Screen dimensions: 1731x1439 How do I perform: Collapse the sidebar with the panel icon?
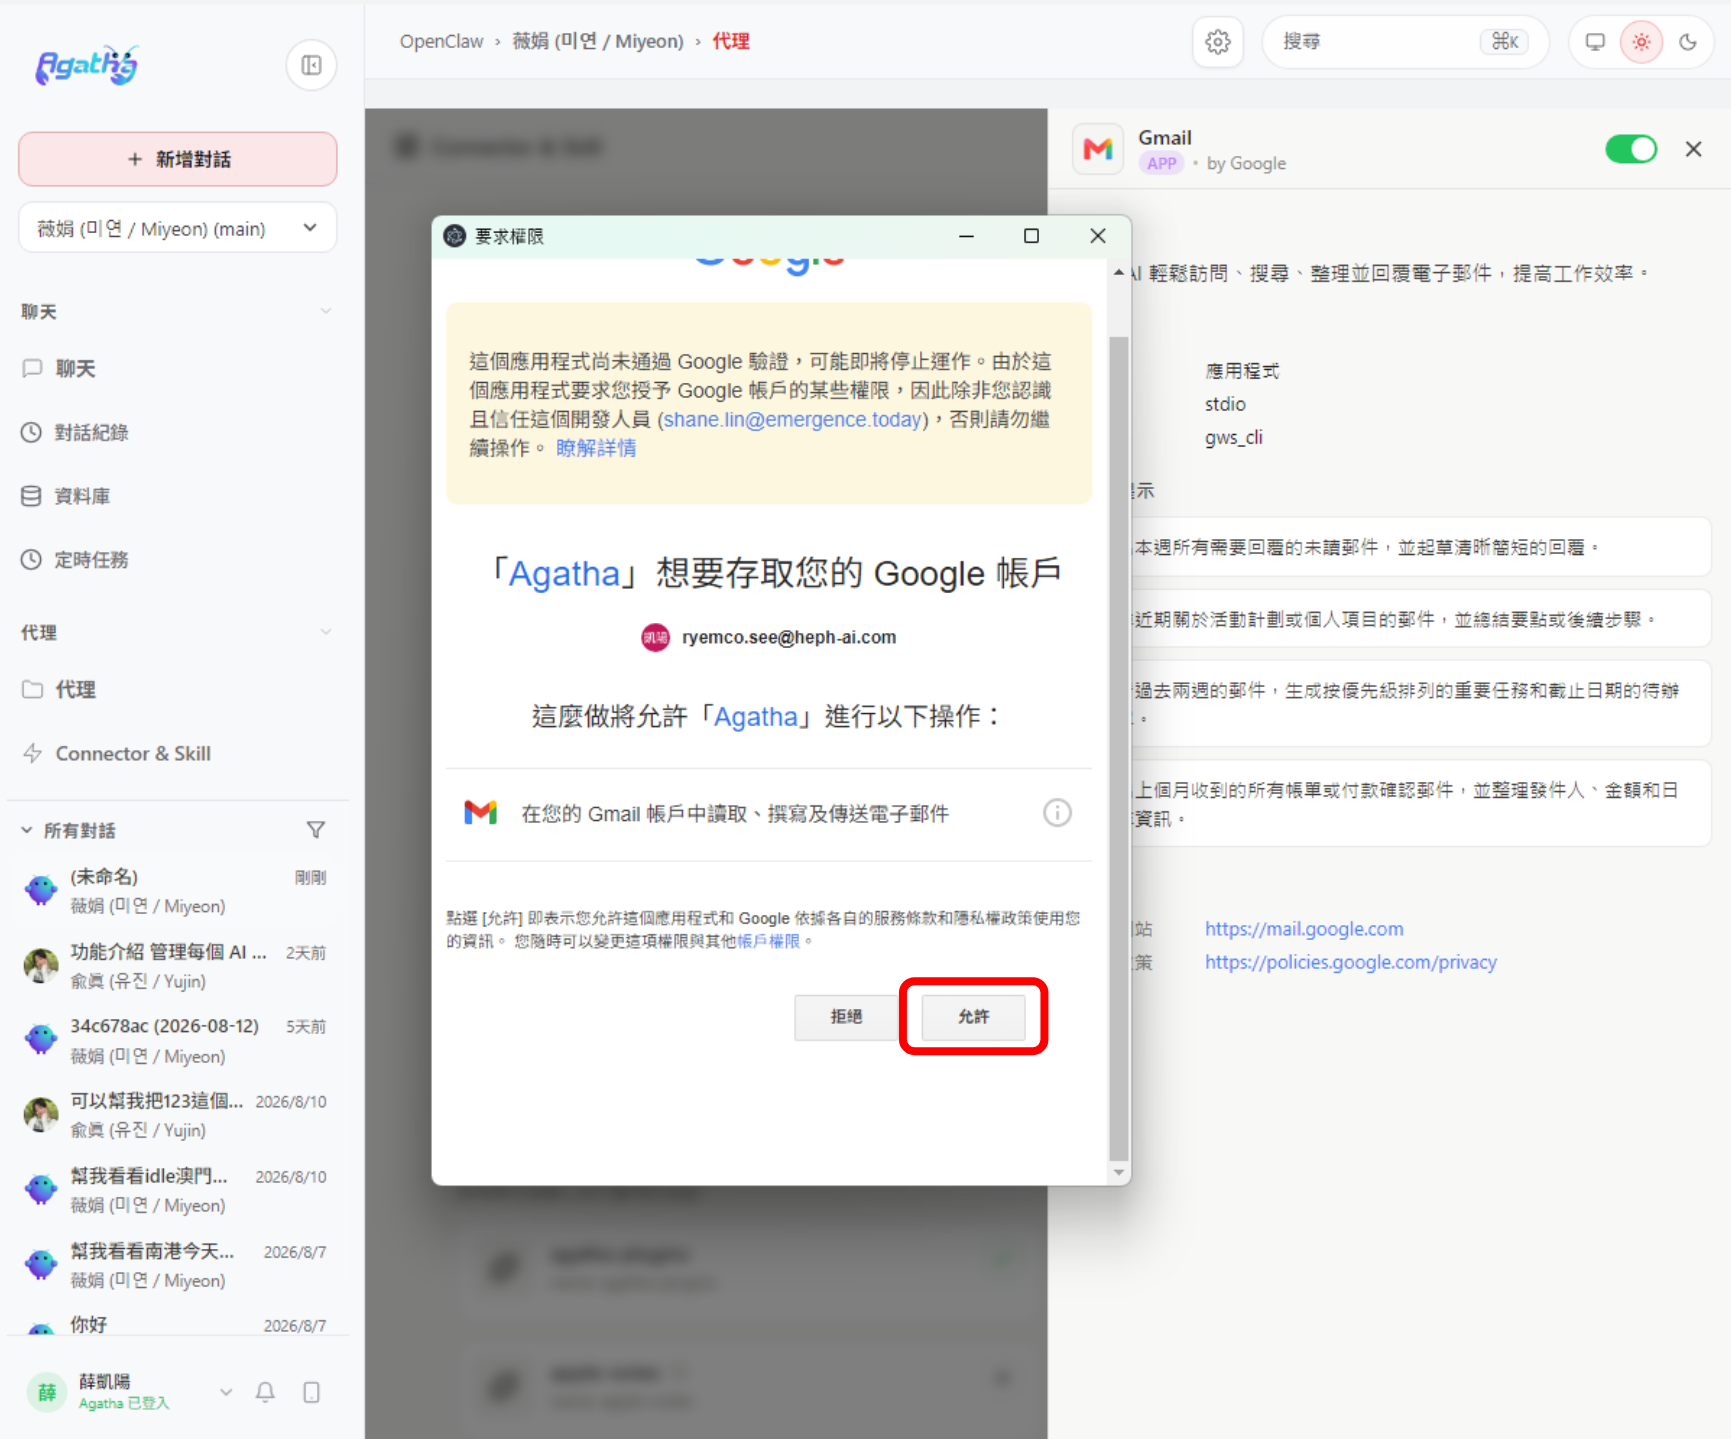[311, 65]
